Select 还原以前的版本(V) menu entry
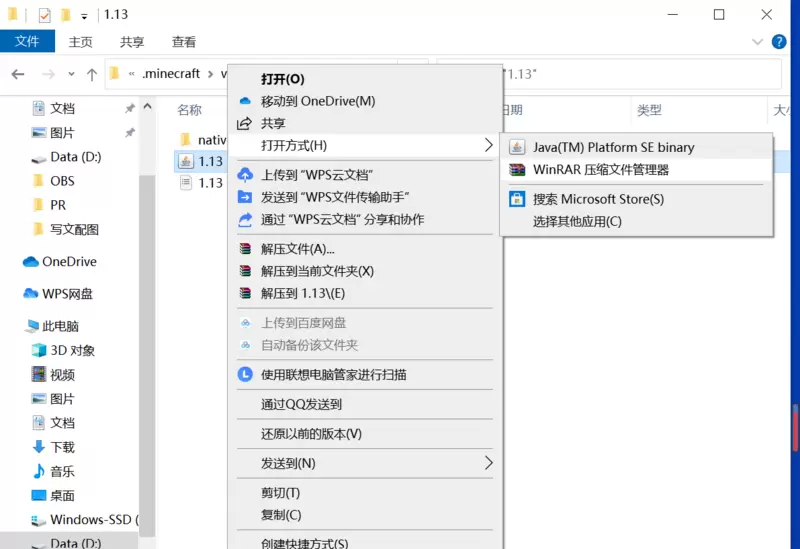The width and height of the screenshot is (800, 549). [x=365, y=434]
